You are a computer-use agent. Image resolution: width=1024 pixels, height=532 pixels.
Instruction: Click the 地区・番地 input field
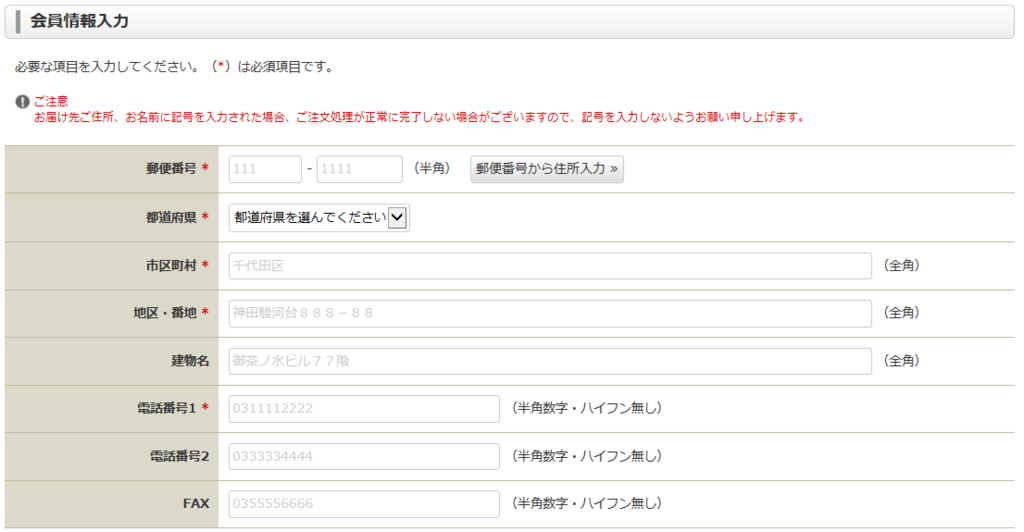click(x=550, y=313)
